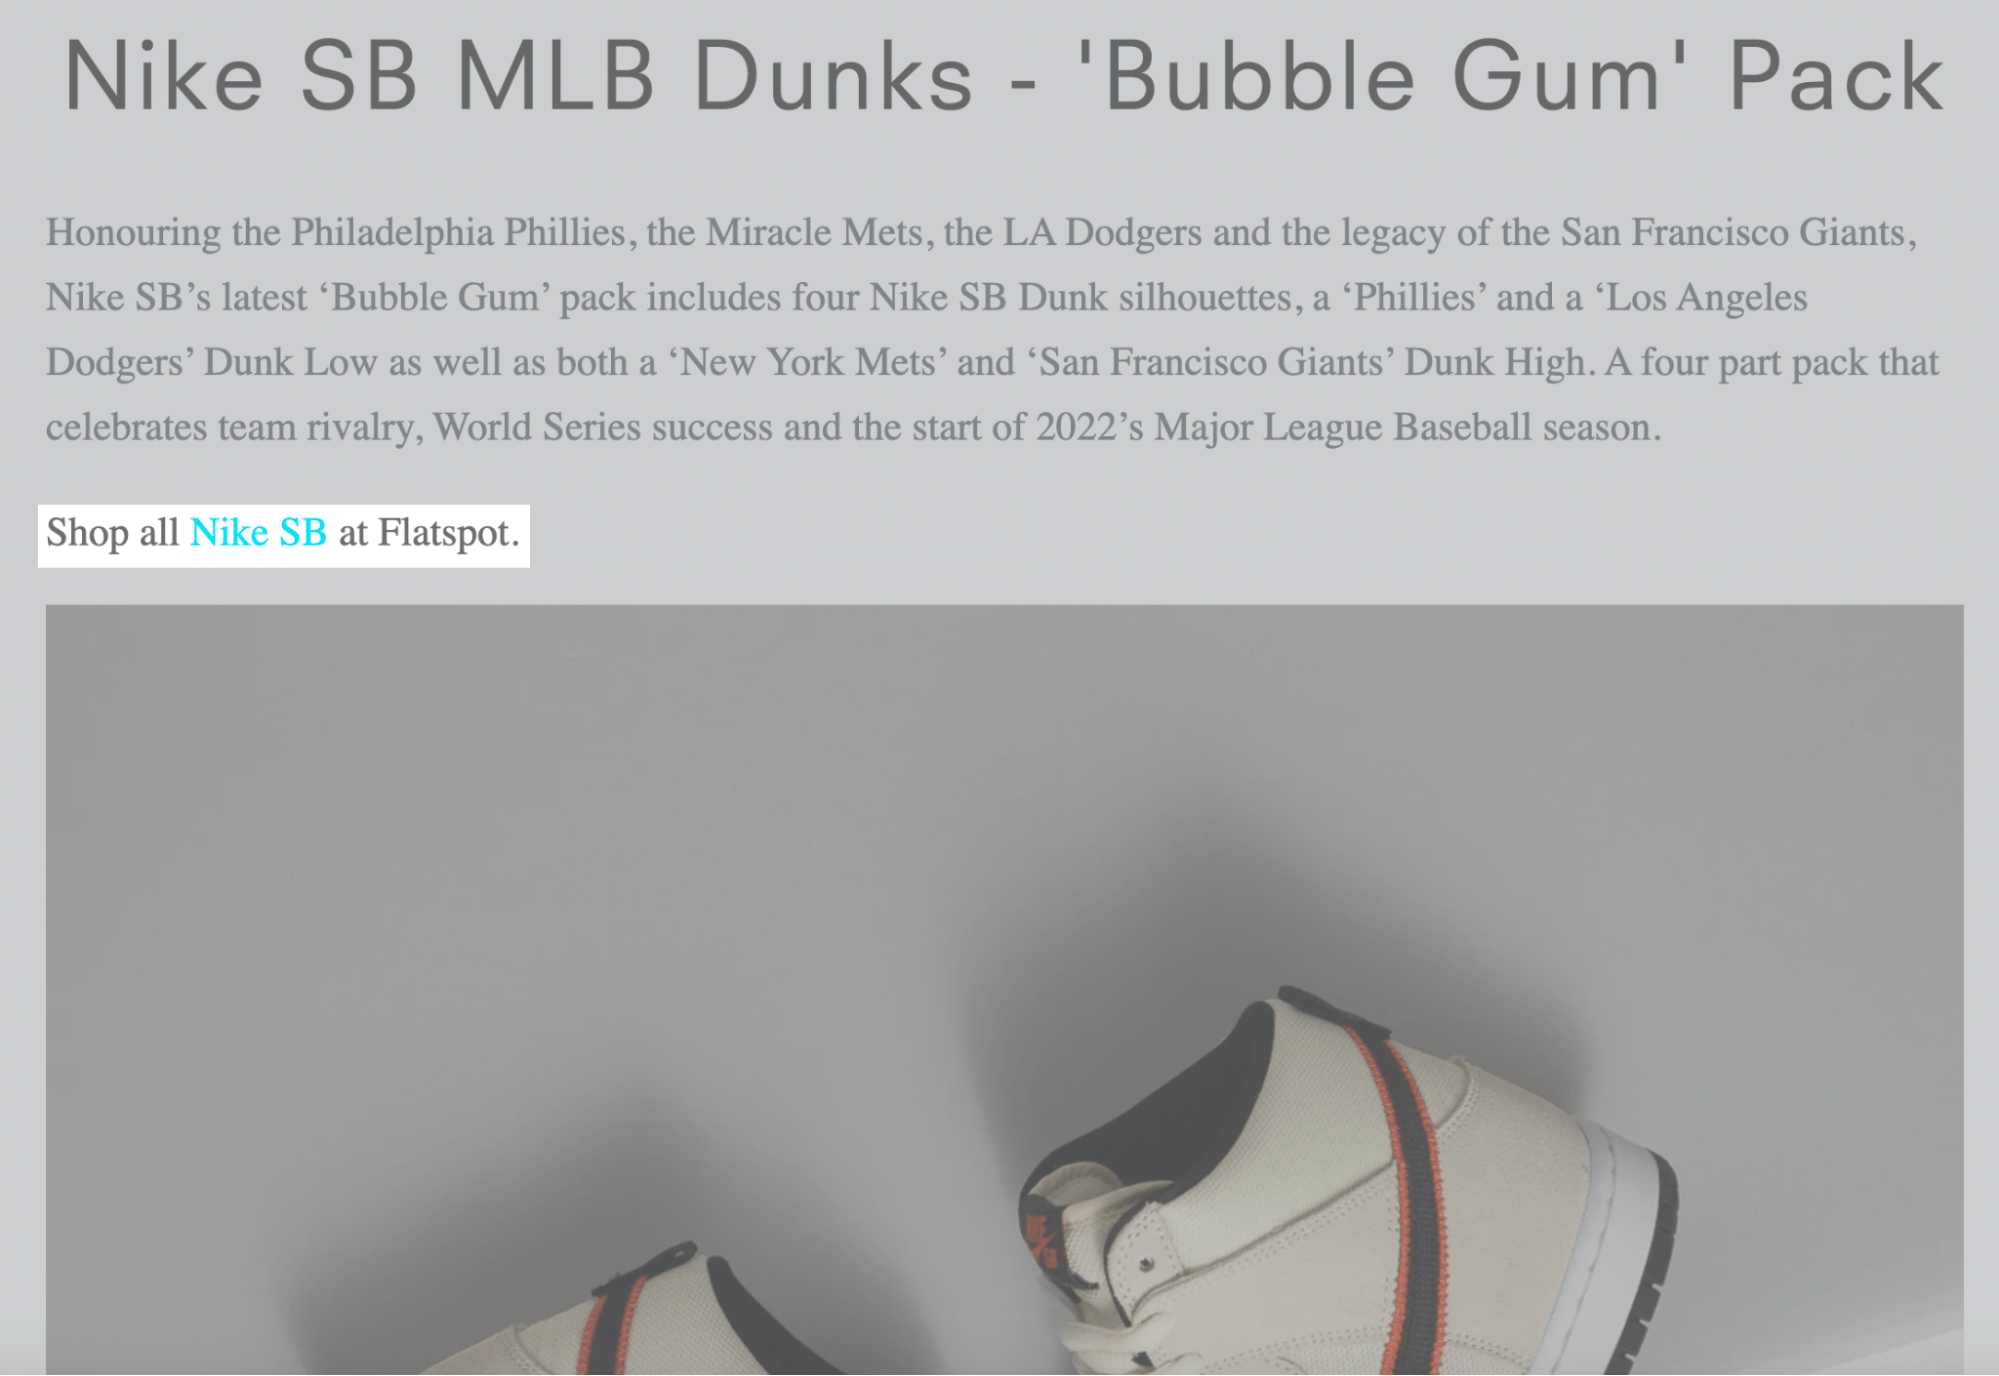Click 'MLB' in the page title
Image resolution: width=1999 pixels, height=1376 pixels.
click(x=555, y=77)
